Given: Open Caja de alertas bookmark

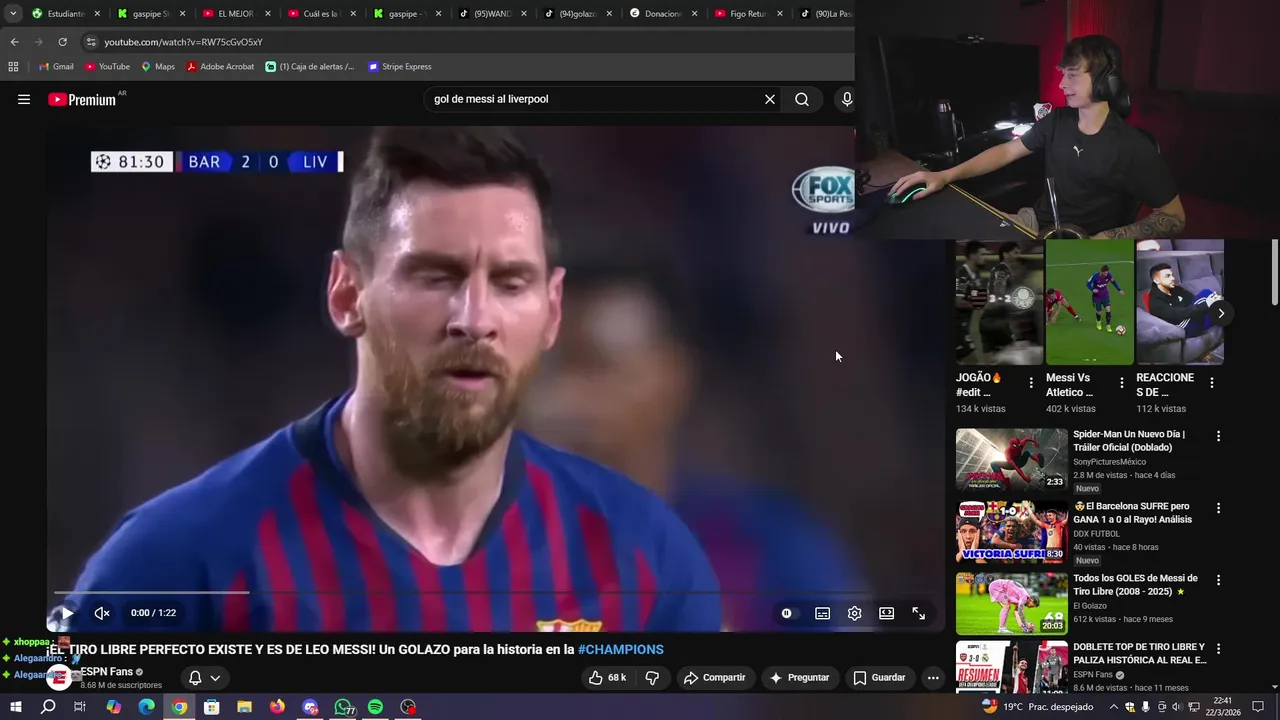Looking at the screenshot, I should (310, 67).
